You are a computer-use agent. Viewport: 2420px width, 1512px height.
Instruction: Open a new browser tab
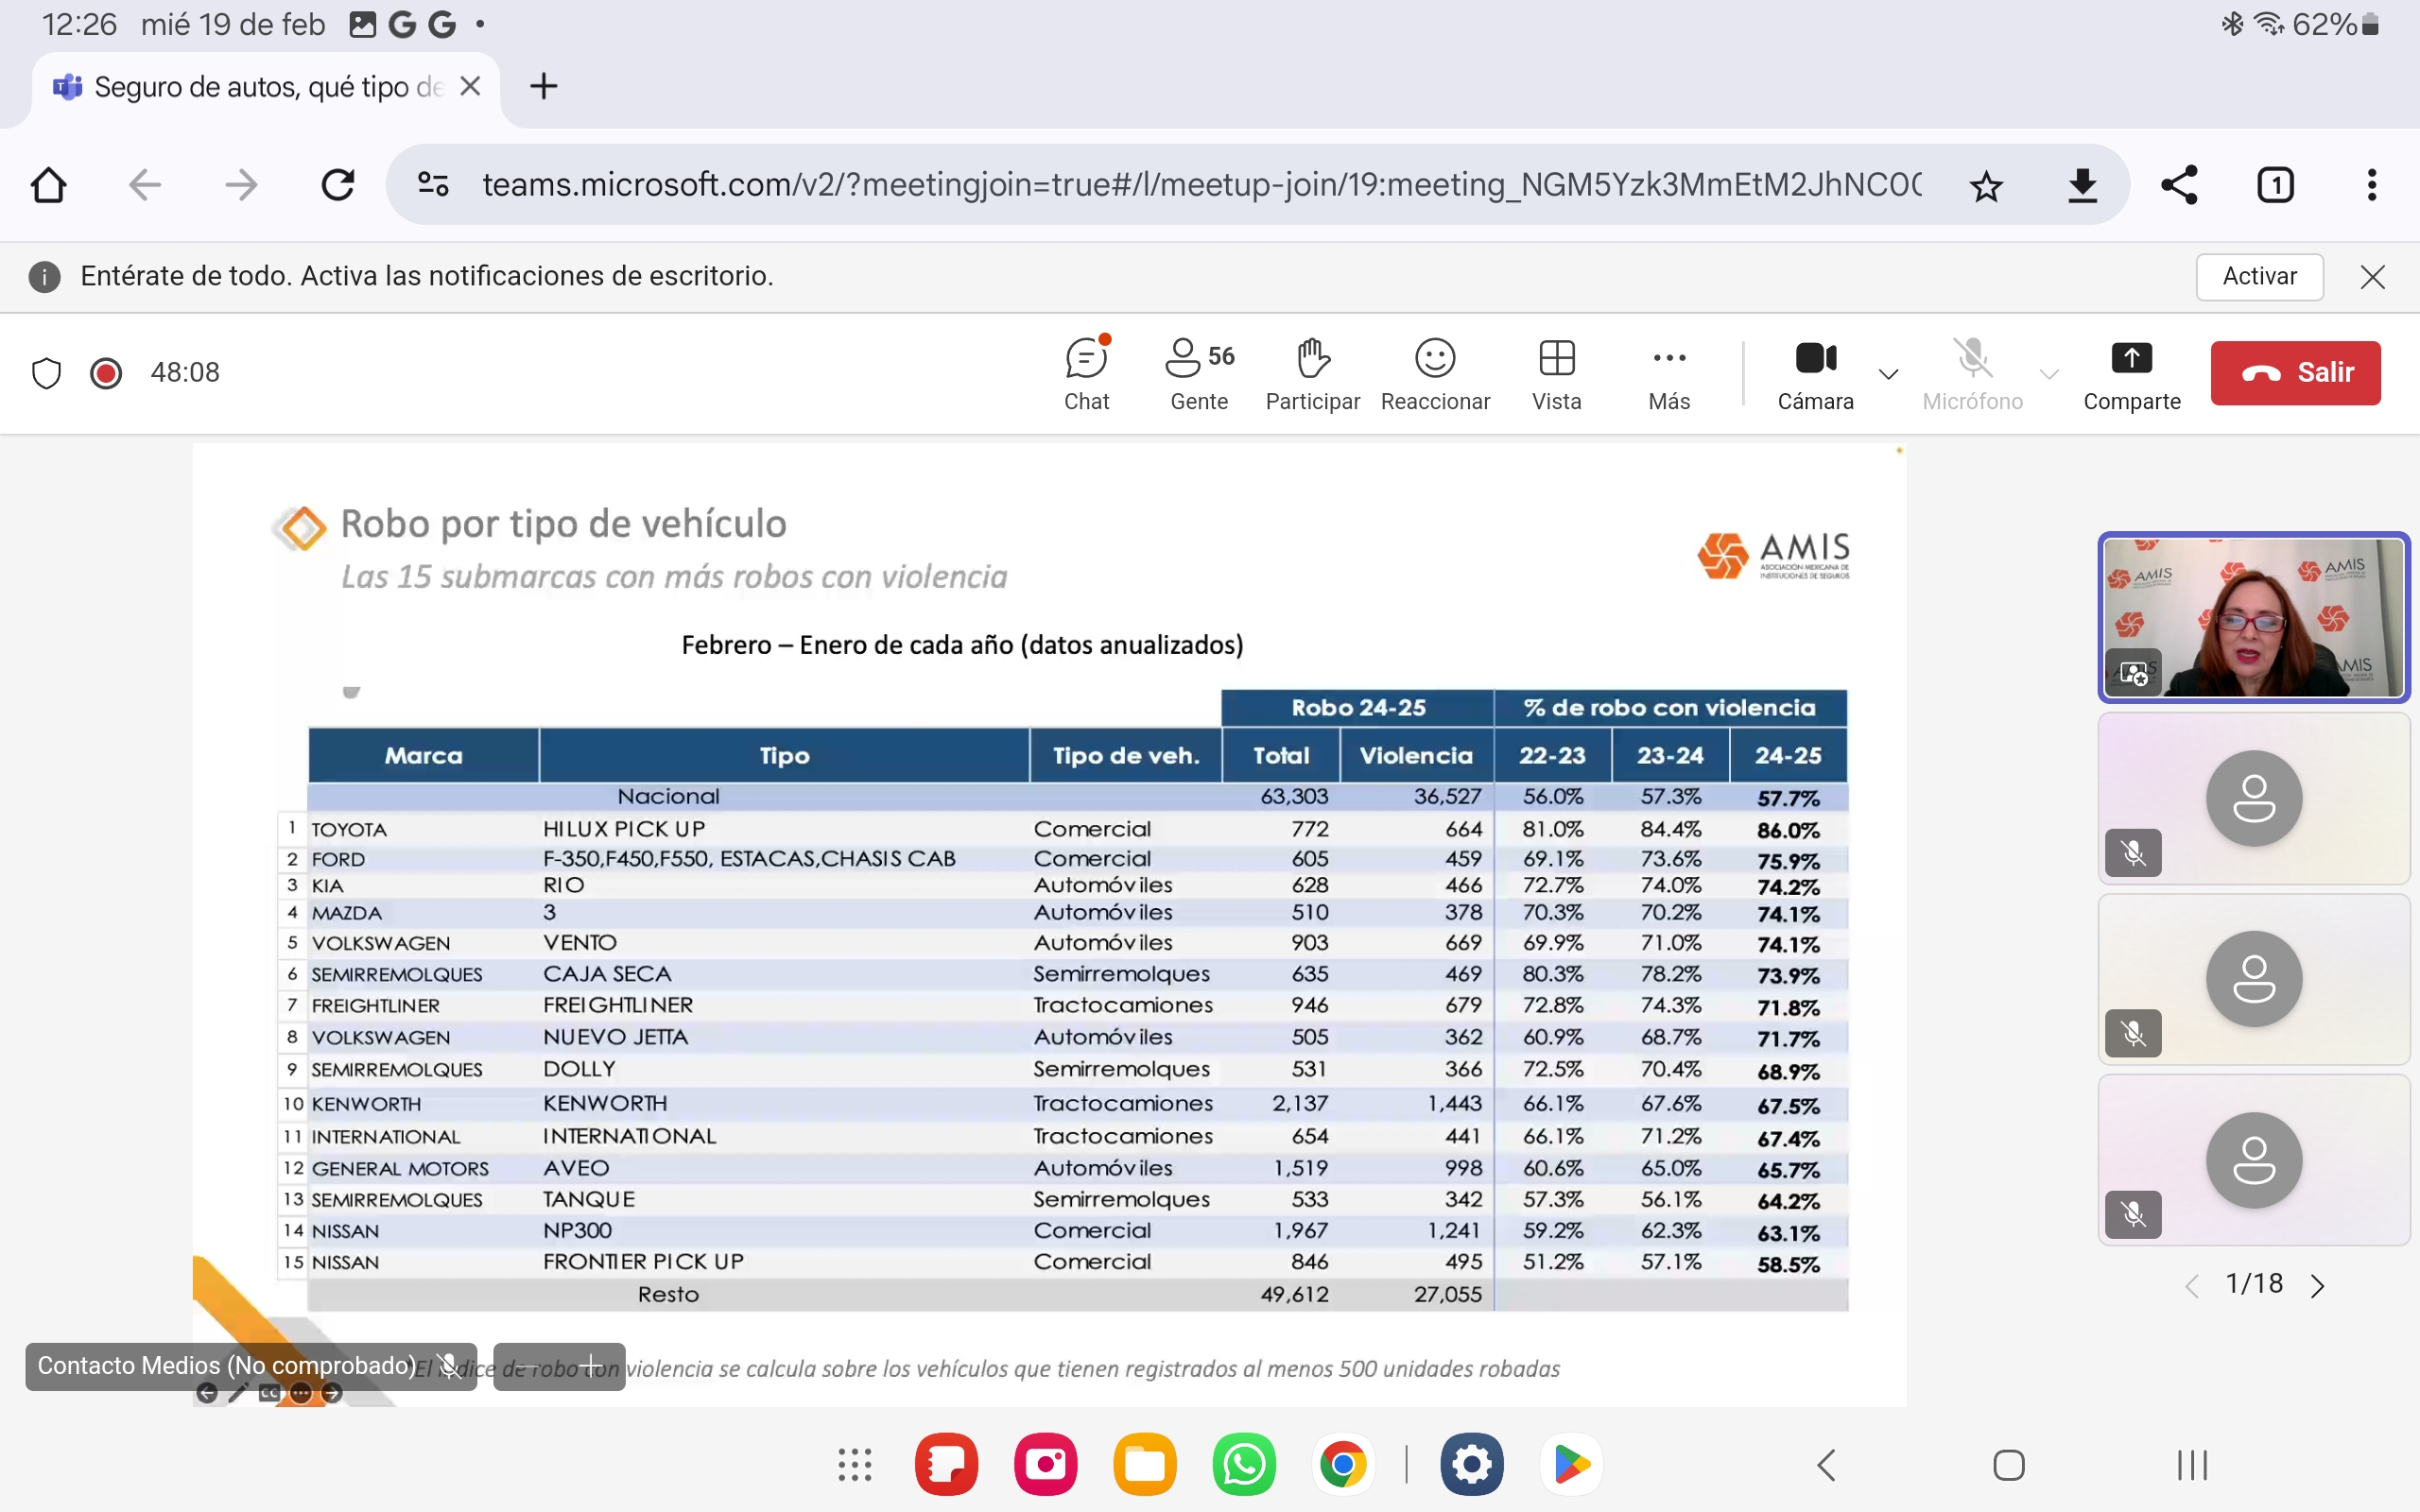543,87
